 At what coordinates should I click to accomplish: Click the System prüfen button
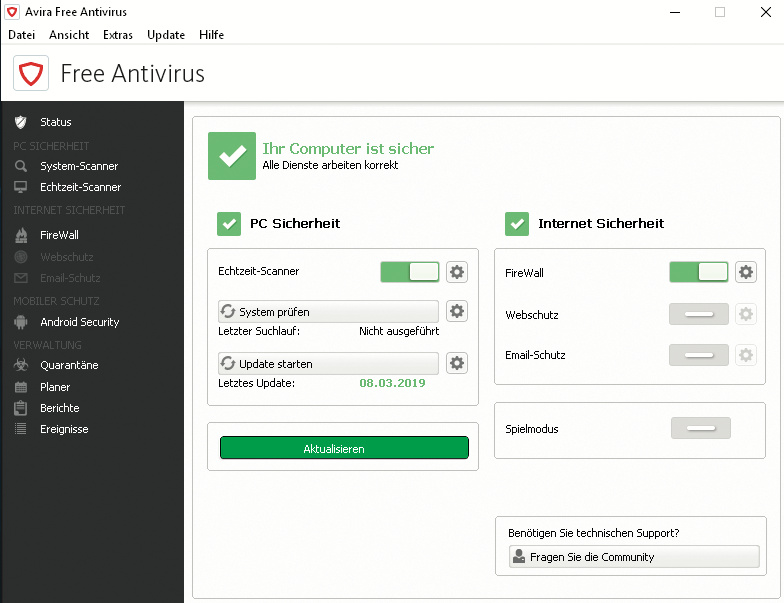pyautogui.click(x=328, y=311)
